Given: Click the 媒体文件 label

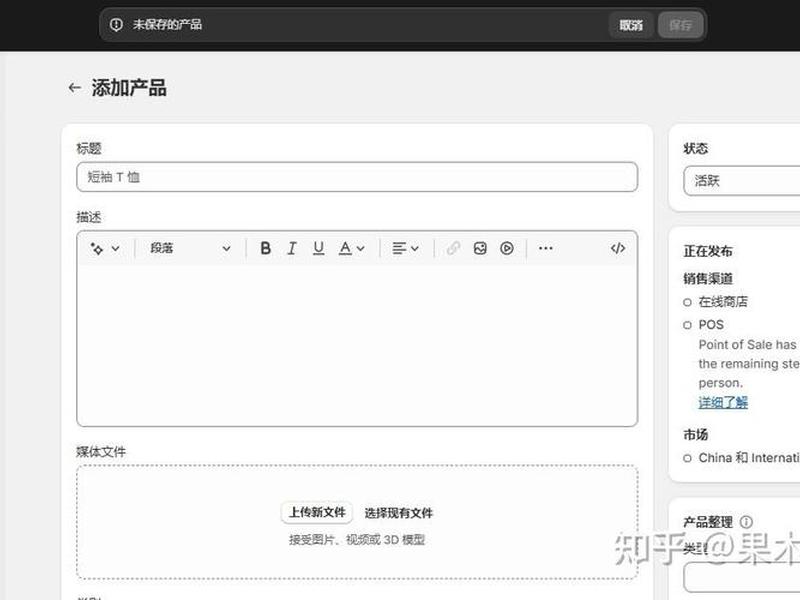Looking at the screenshot, I should pyautogui.click(x=101, y=452).
